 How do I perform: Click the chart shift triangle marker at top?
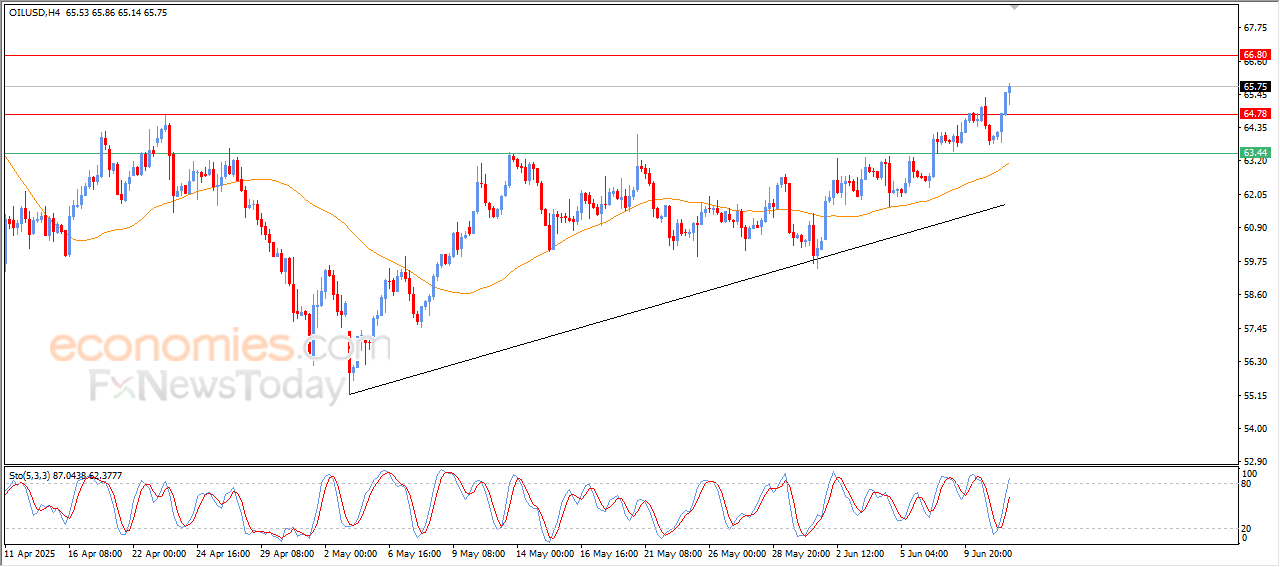click(1016, 6)
